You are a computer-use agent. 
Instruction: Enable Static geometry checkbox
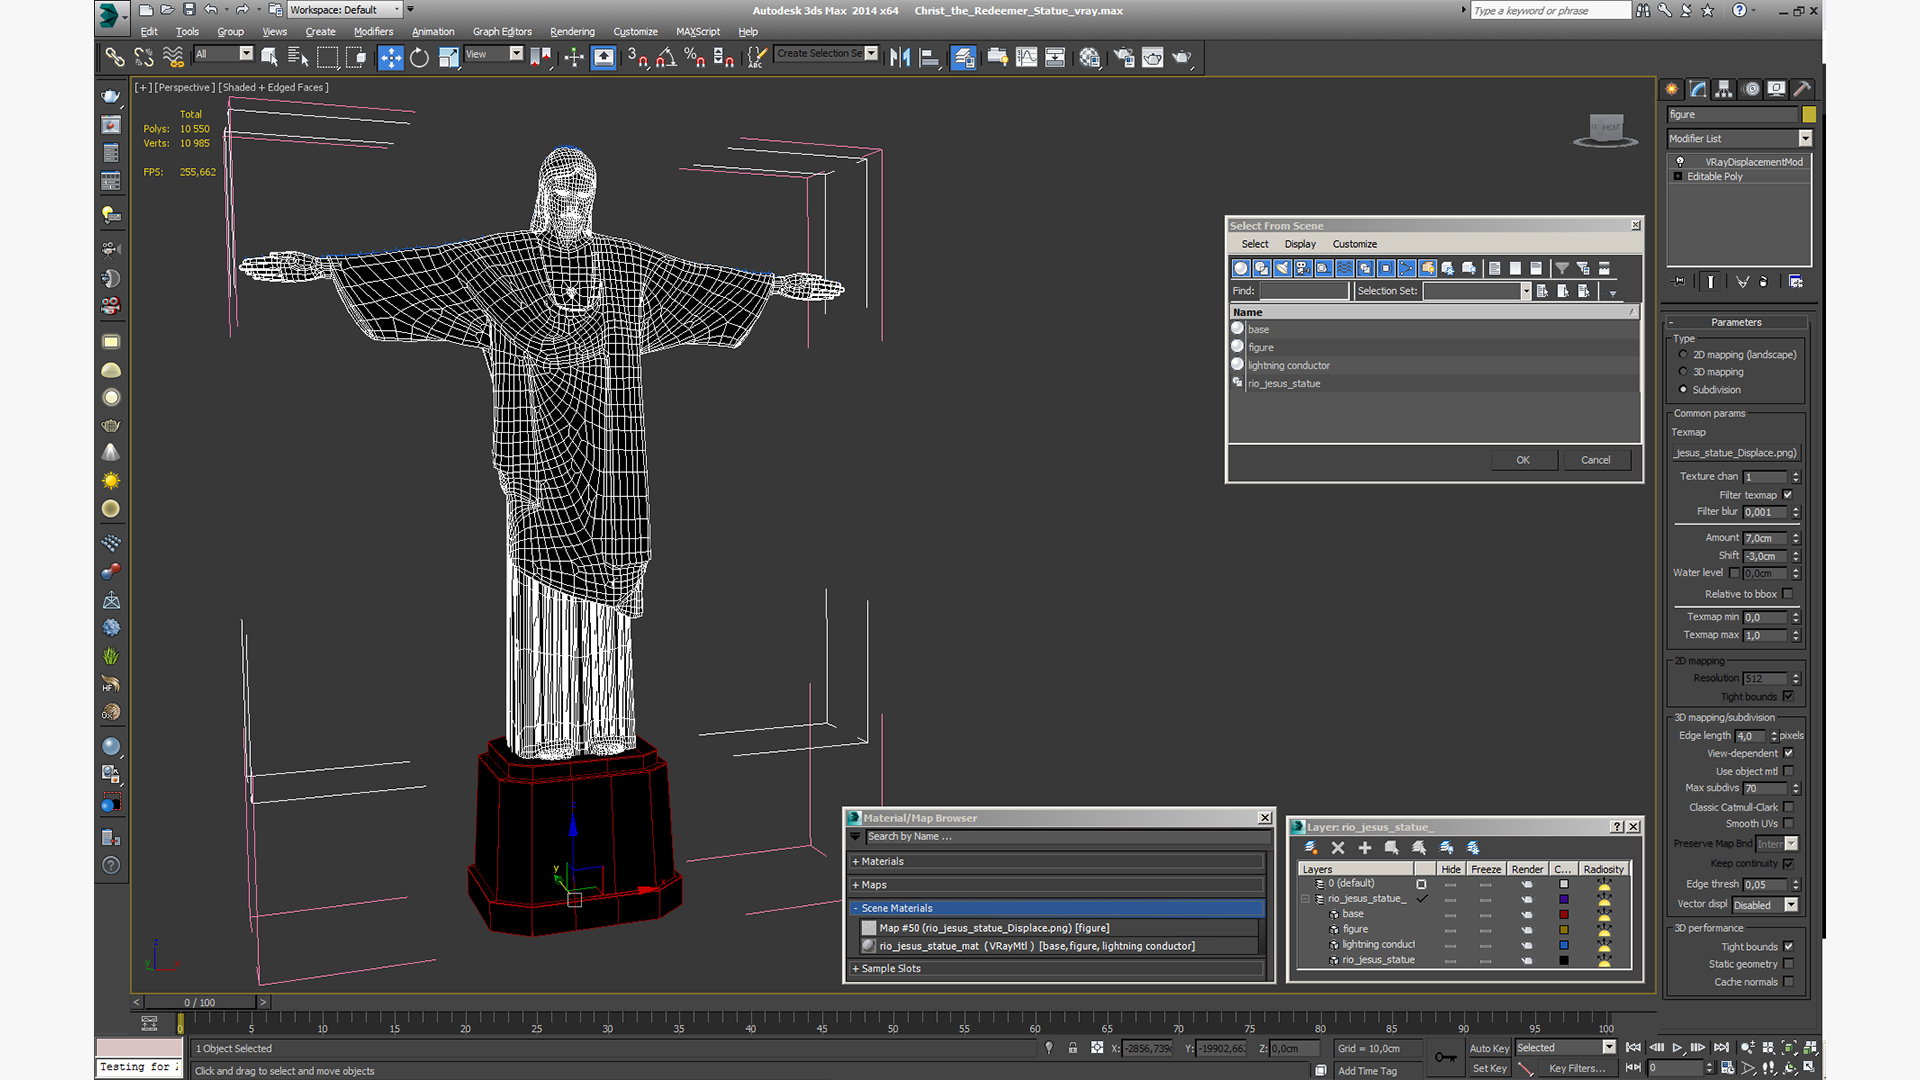pyautogui.click(x=1788, y=964)
